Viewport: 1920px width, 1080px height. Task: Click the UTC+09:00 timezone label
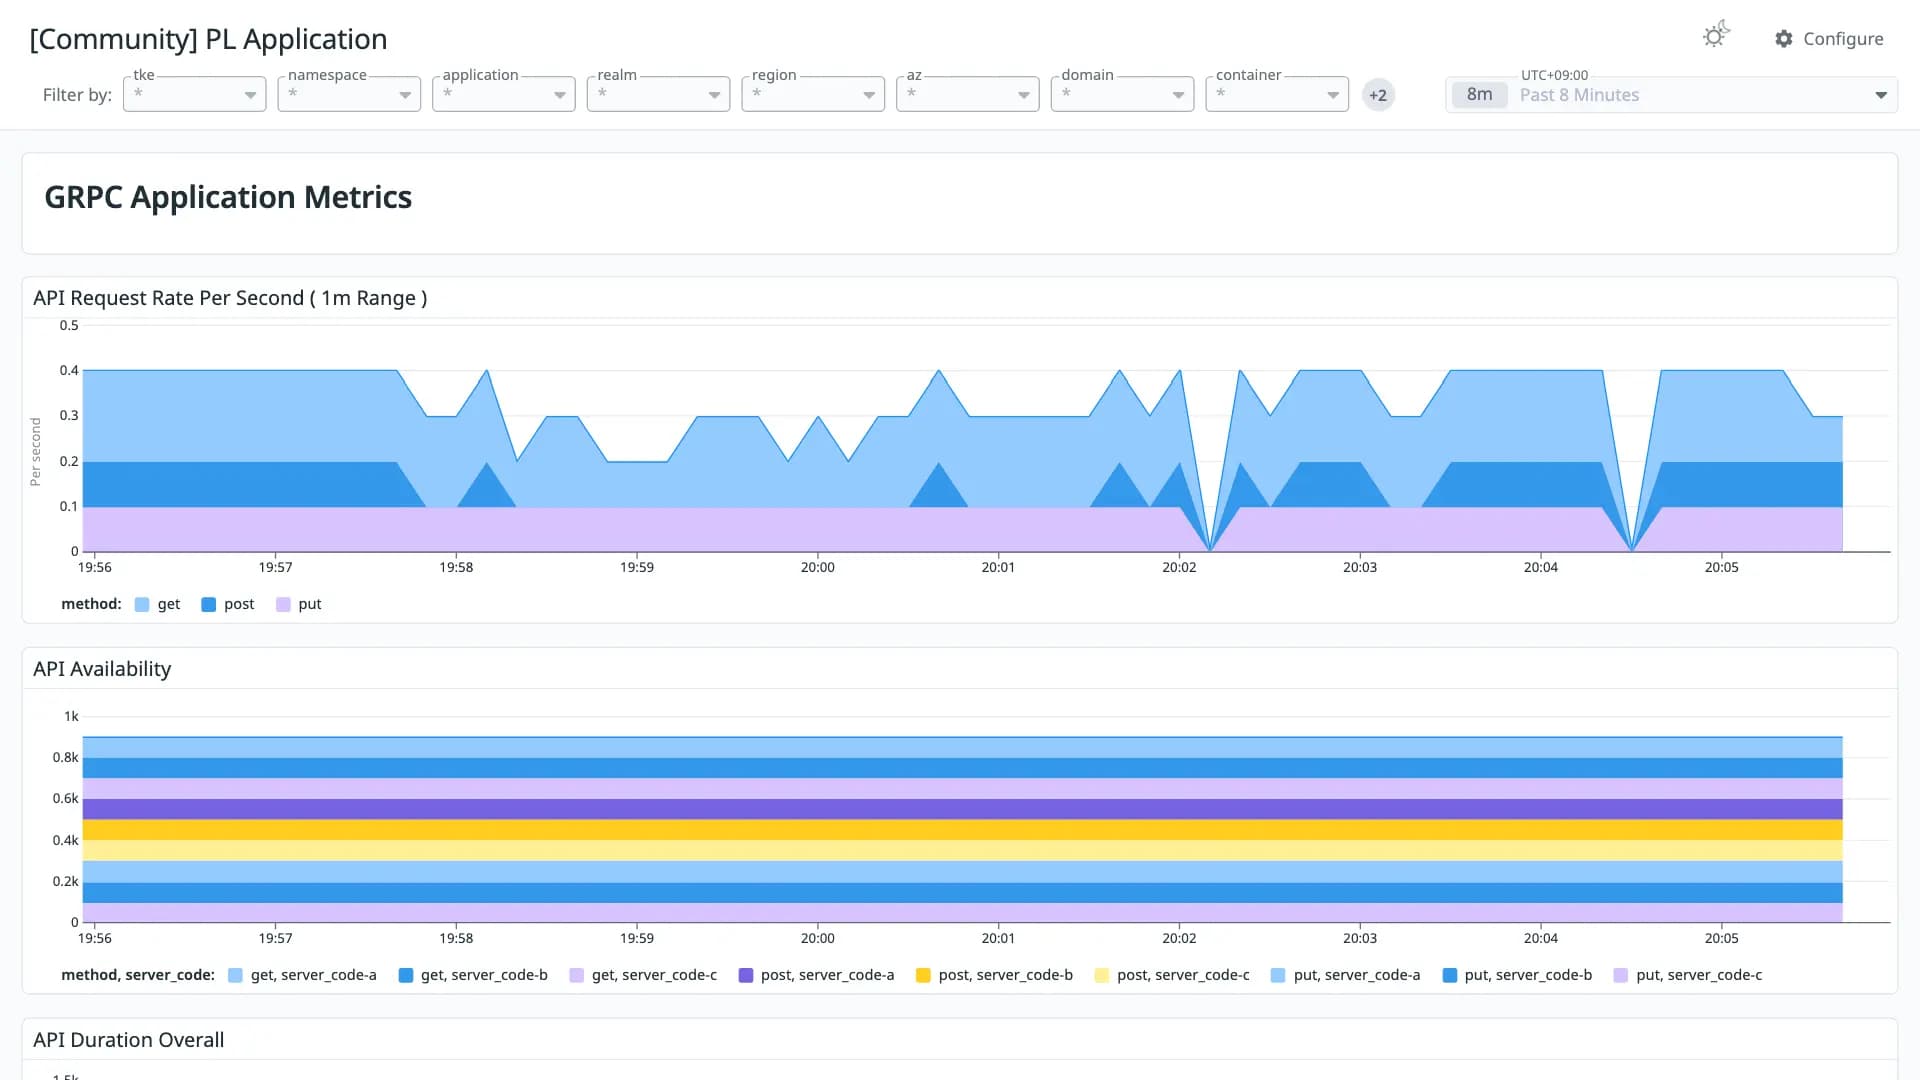click(x=1554, y=75)
